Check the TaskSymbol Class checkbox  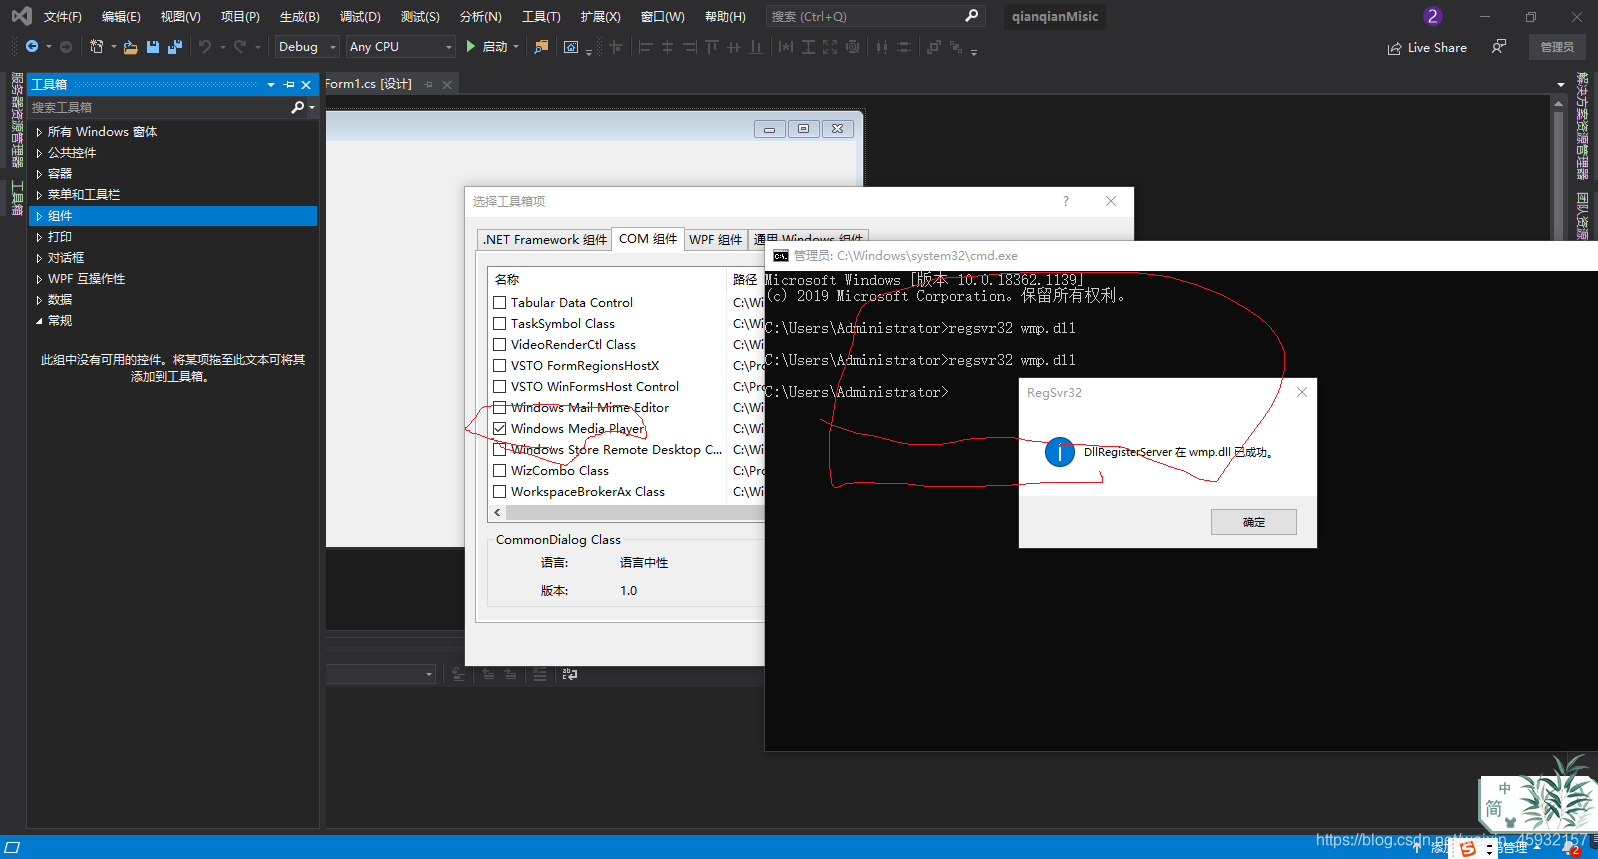pos(499,323)
